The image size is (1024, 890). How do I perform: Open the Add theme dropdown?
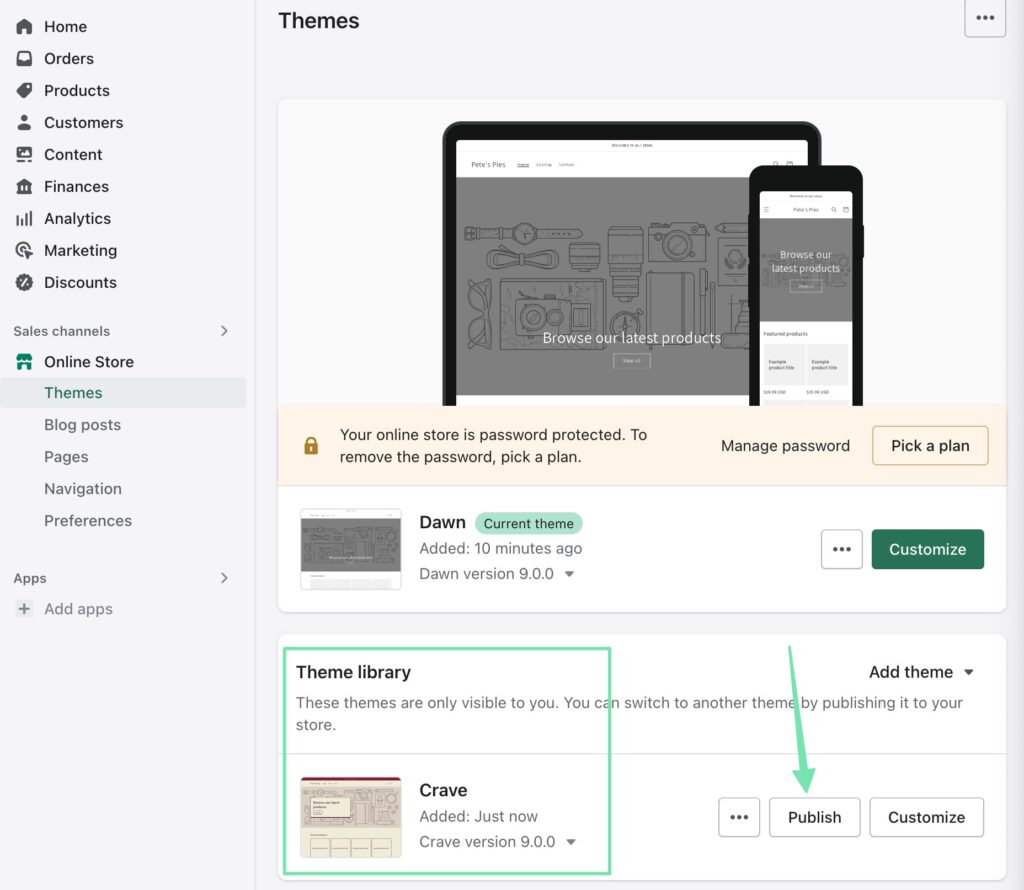pyautogui.click(x=920, y=672)
